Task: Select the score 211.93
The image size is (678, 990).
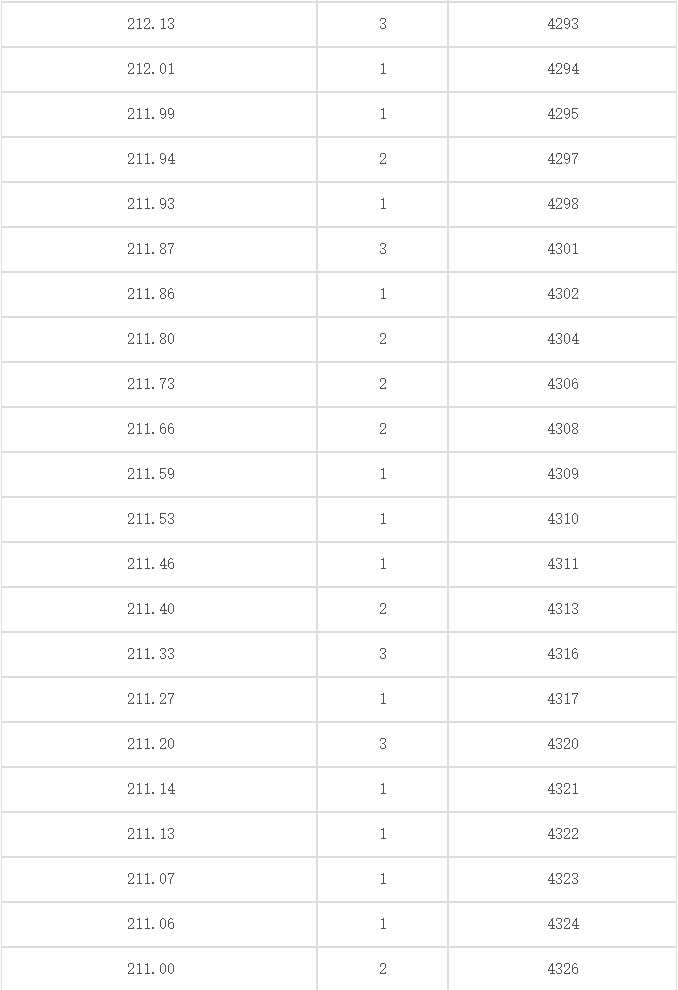Action: [151, 204]
